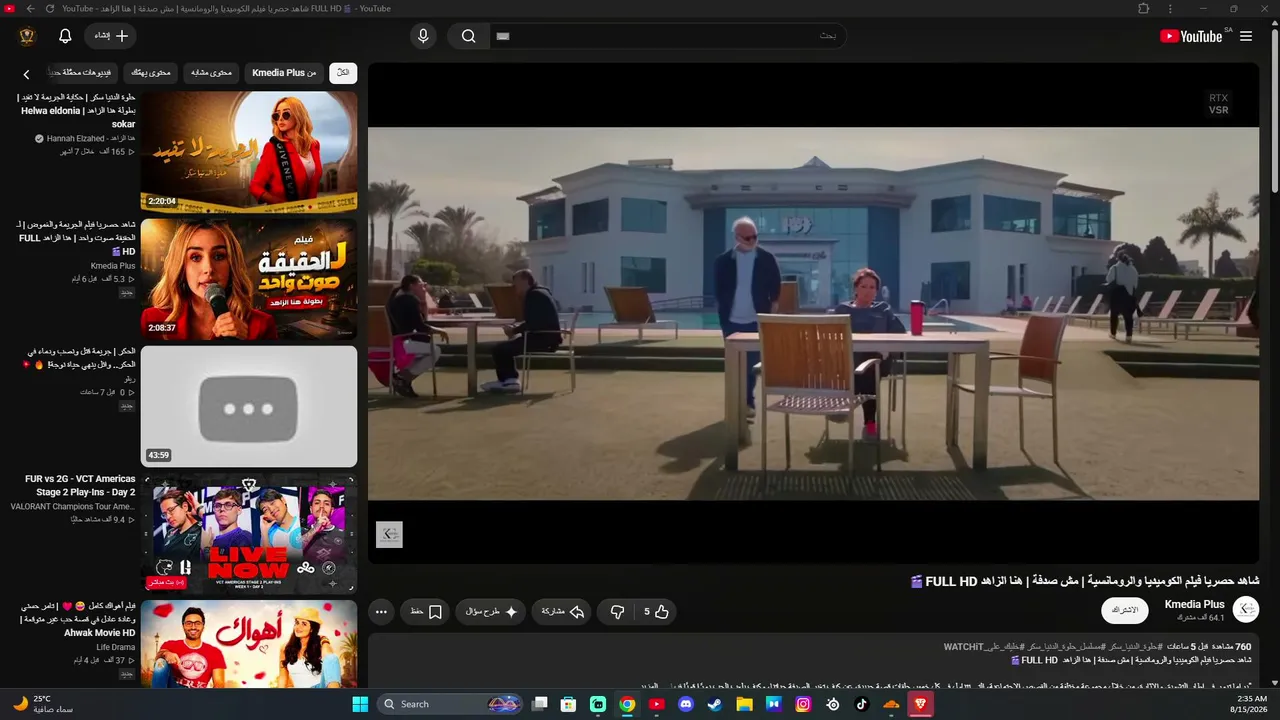Select the 'من Kmedia Plus' filter chip
This screenshot has width=1280, height=720.
(x=284, y=73)
